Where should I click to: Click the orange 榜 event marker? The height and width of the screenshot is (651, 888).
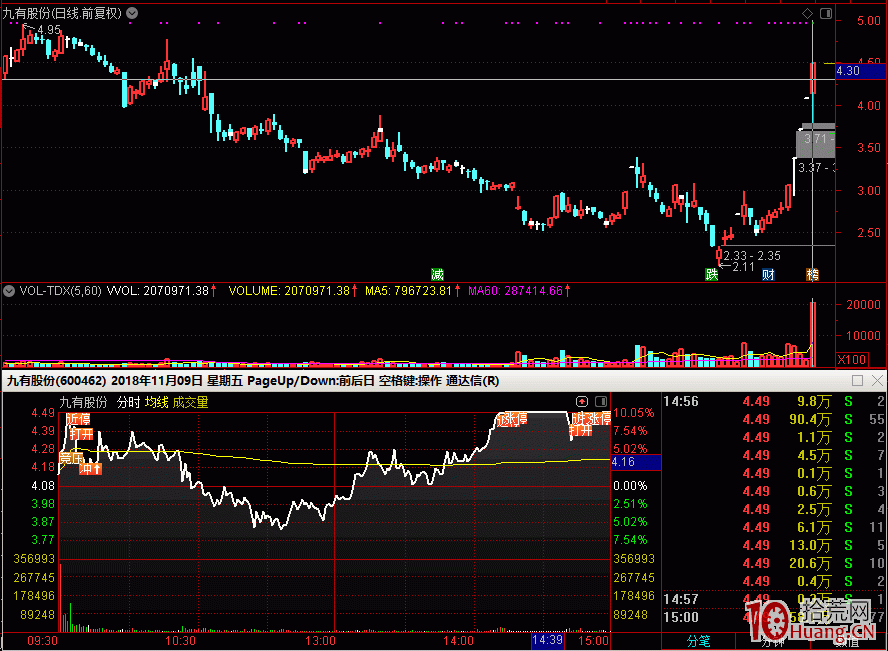[x=813, y=274]
